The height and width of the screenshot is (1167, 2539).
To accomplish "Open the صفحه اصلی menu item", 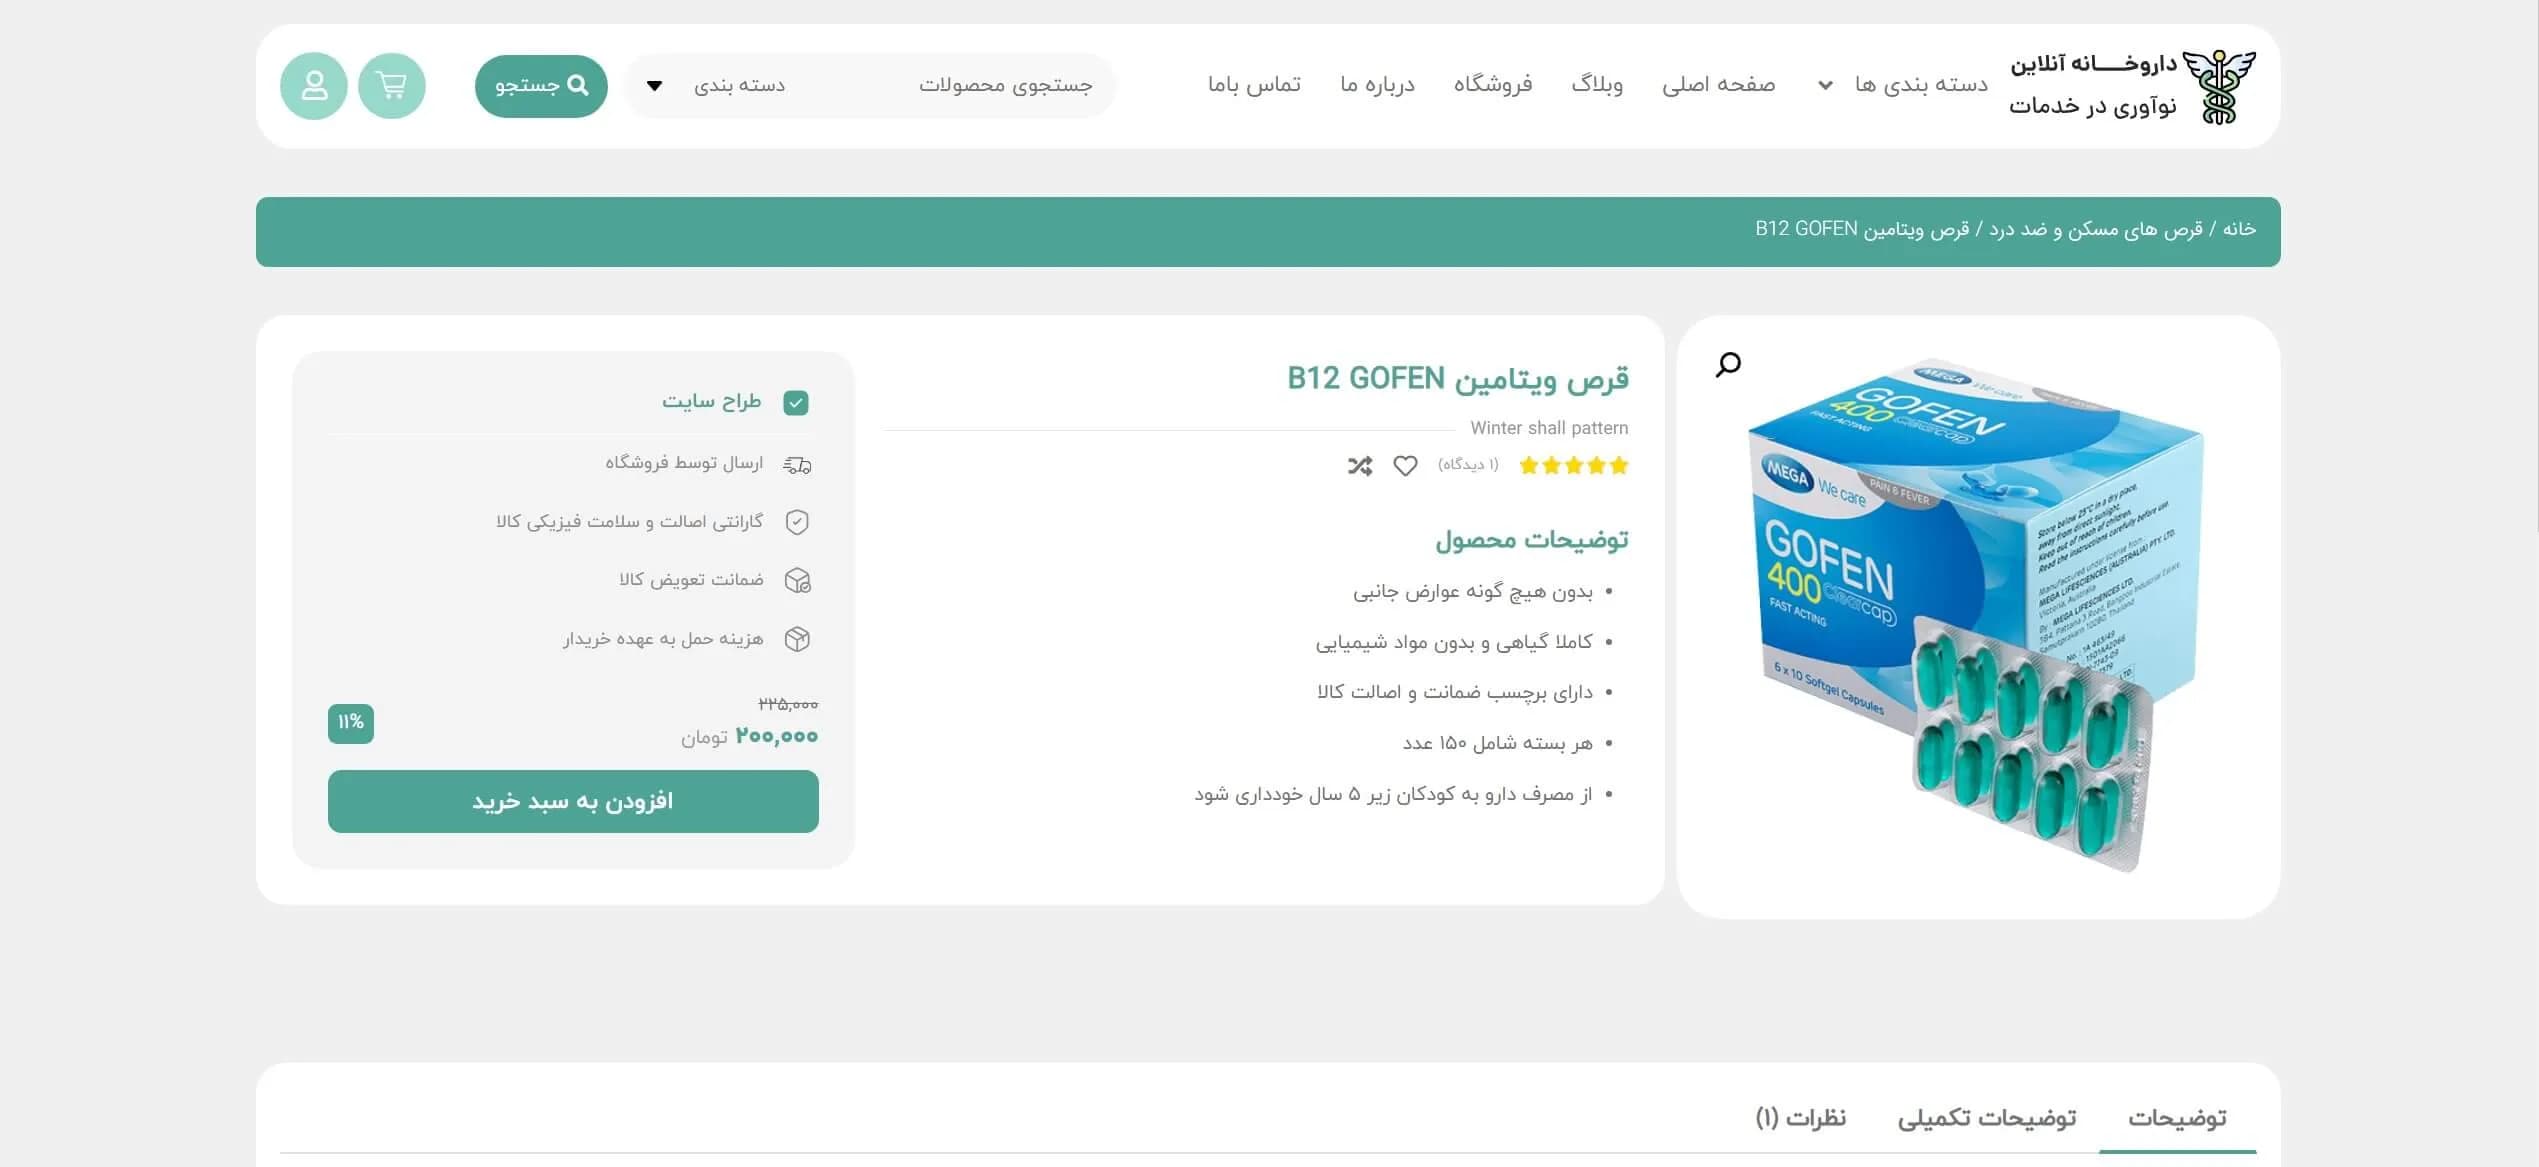I will pyautogui.click(x=1718, y=85).
